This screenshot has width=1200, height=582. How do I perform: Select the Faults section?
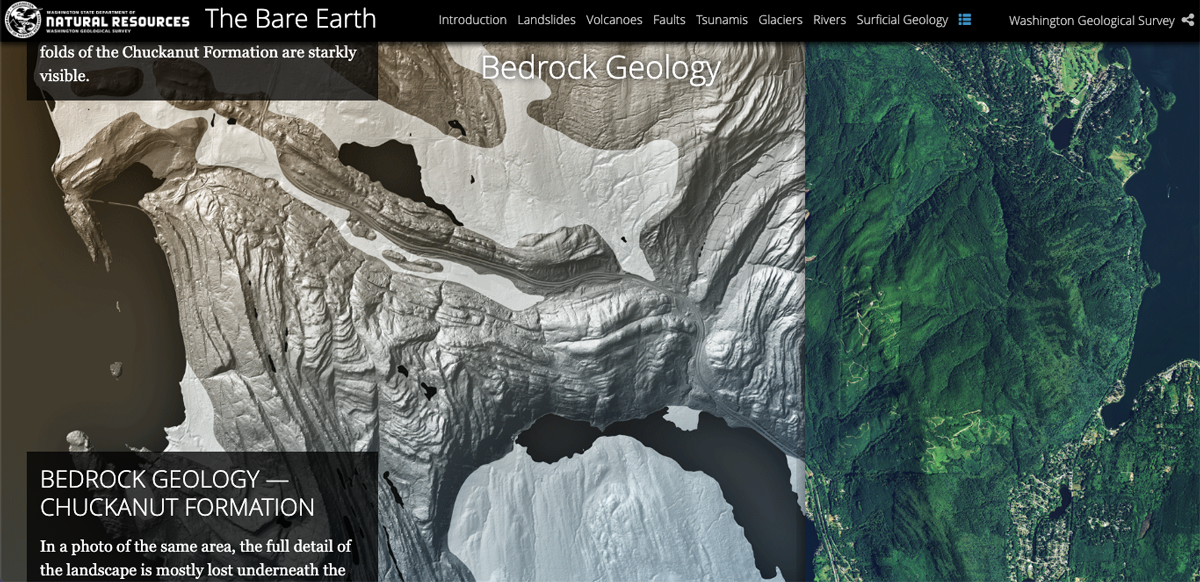point(669,20)
